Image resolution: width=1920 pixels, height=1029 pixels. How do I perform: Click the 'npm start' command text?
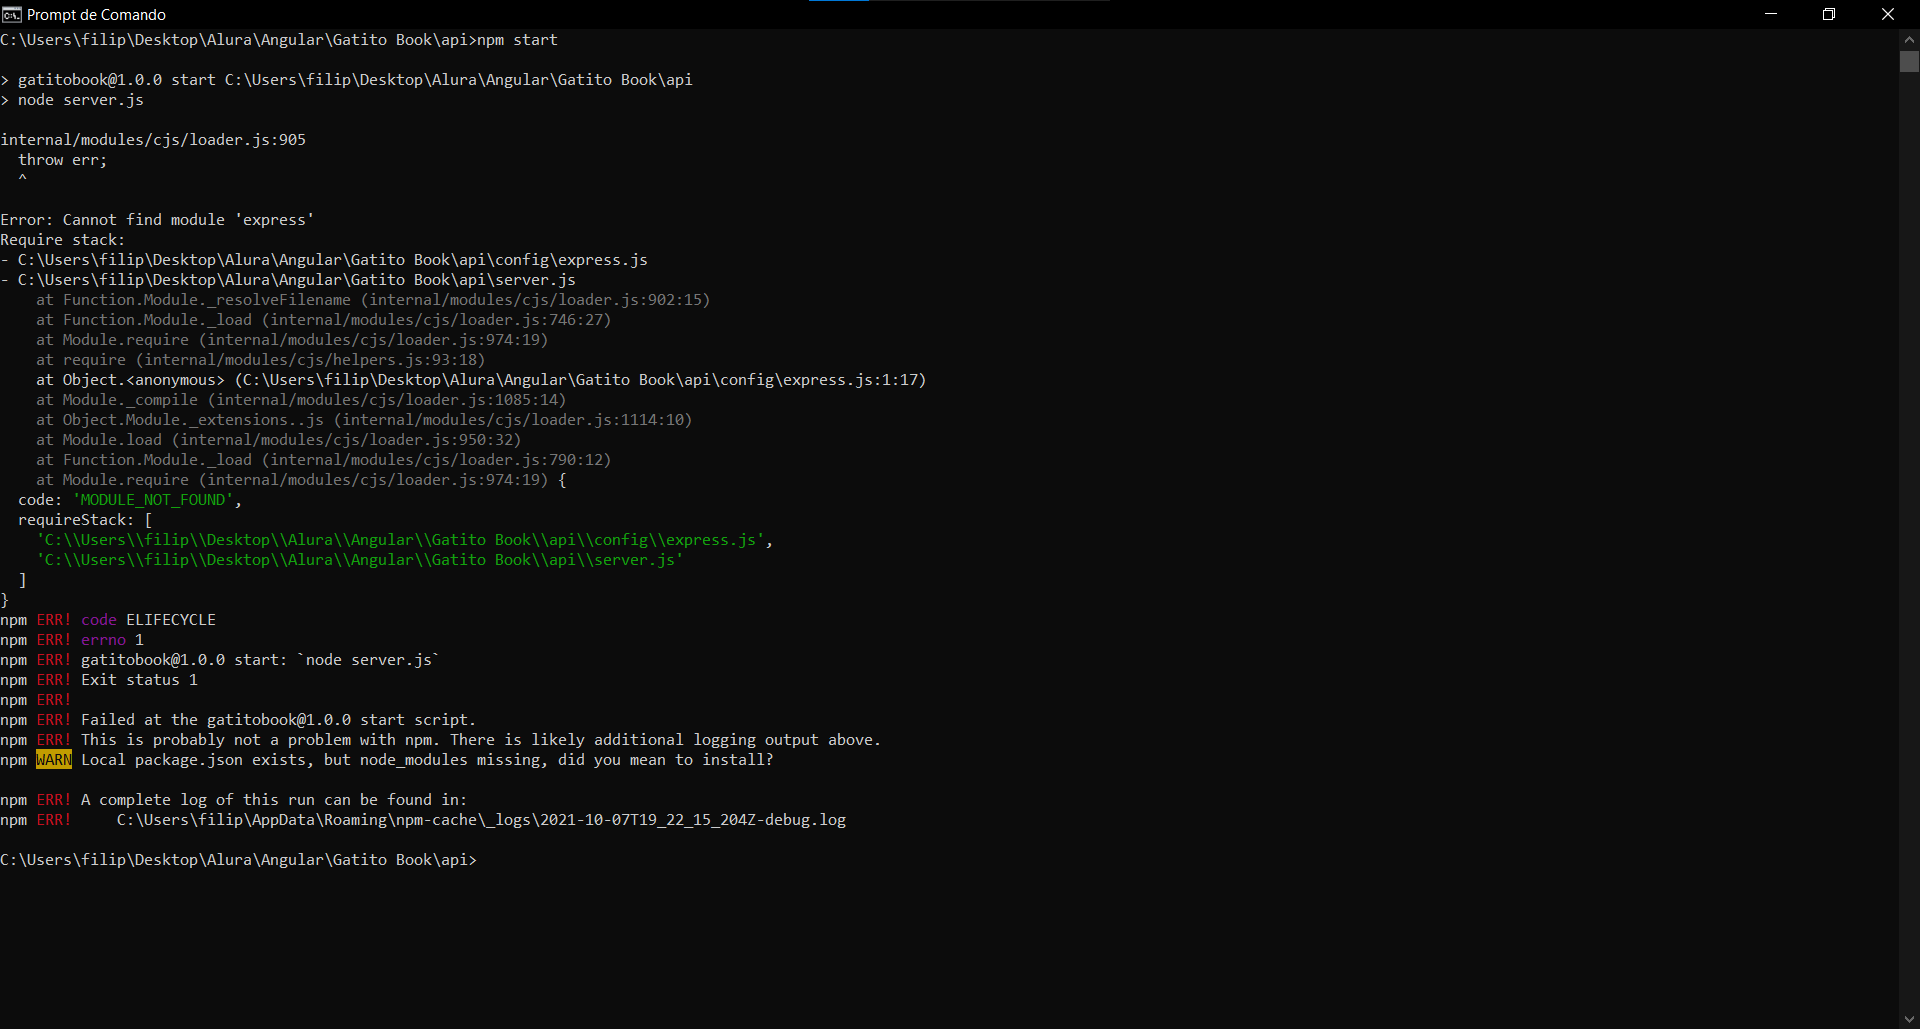click(x=517, y=40)
